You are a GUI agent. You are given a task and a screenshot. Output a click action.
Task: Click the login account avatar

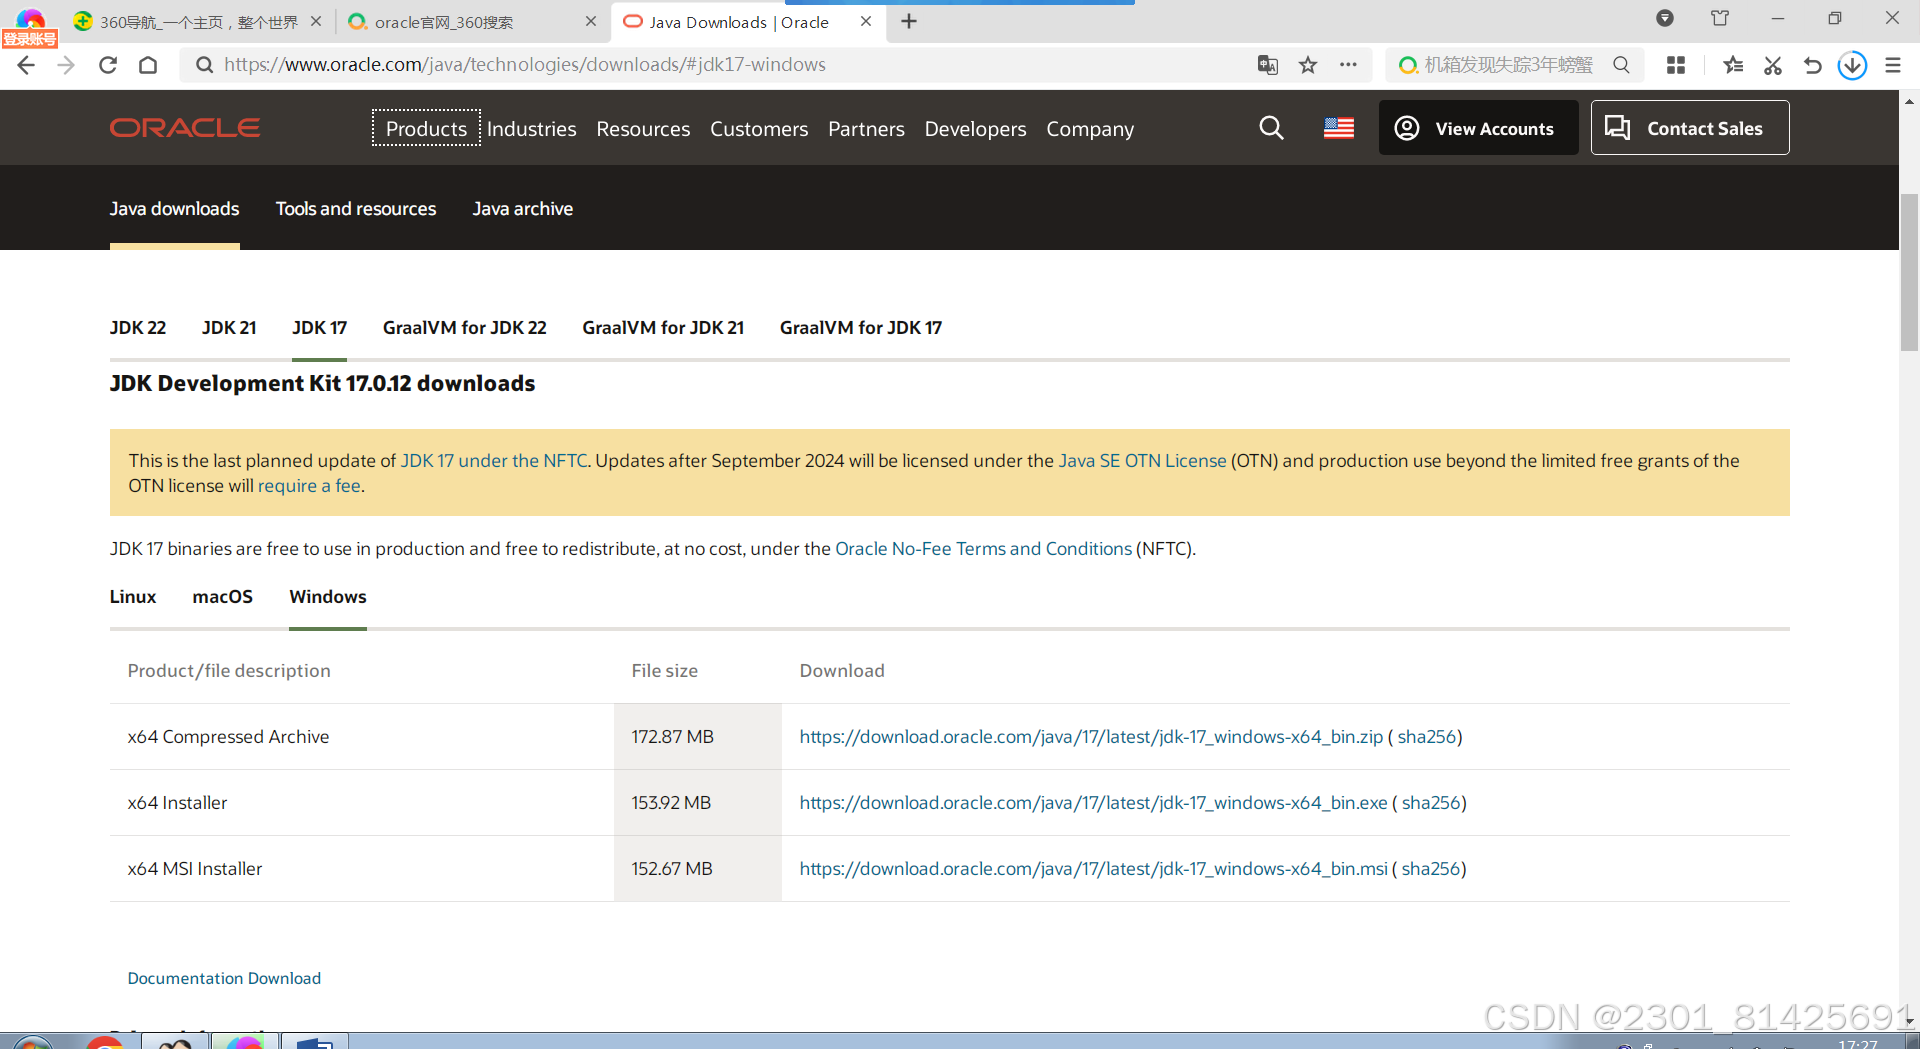[30, 25]
